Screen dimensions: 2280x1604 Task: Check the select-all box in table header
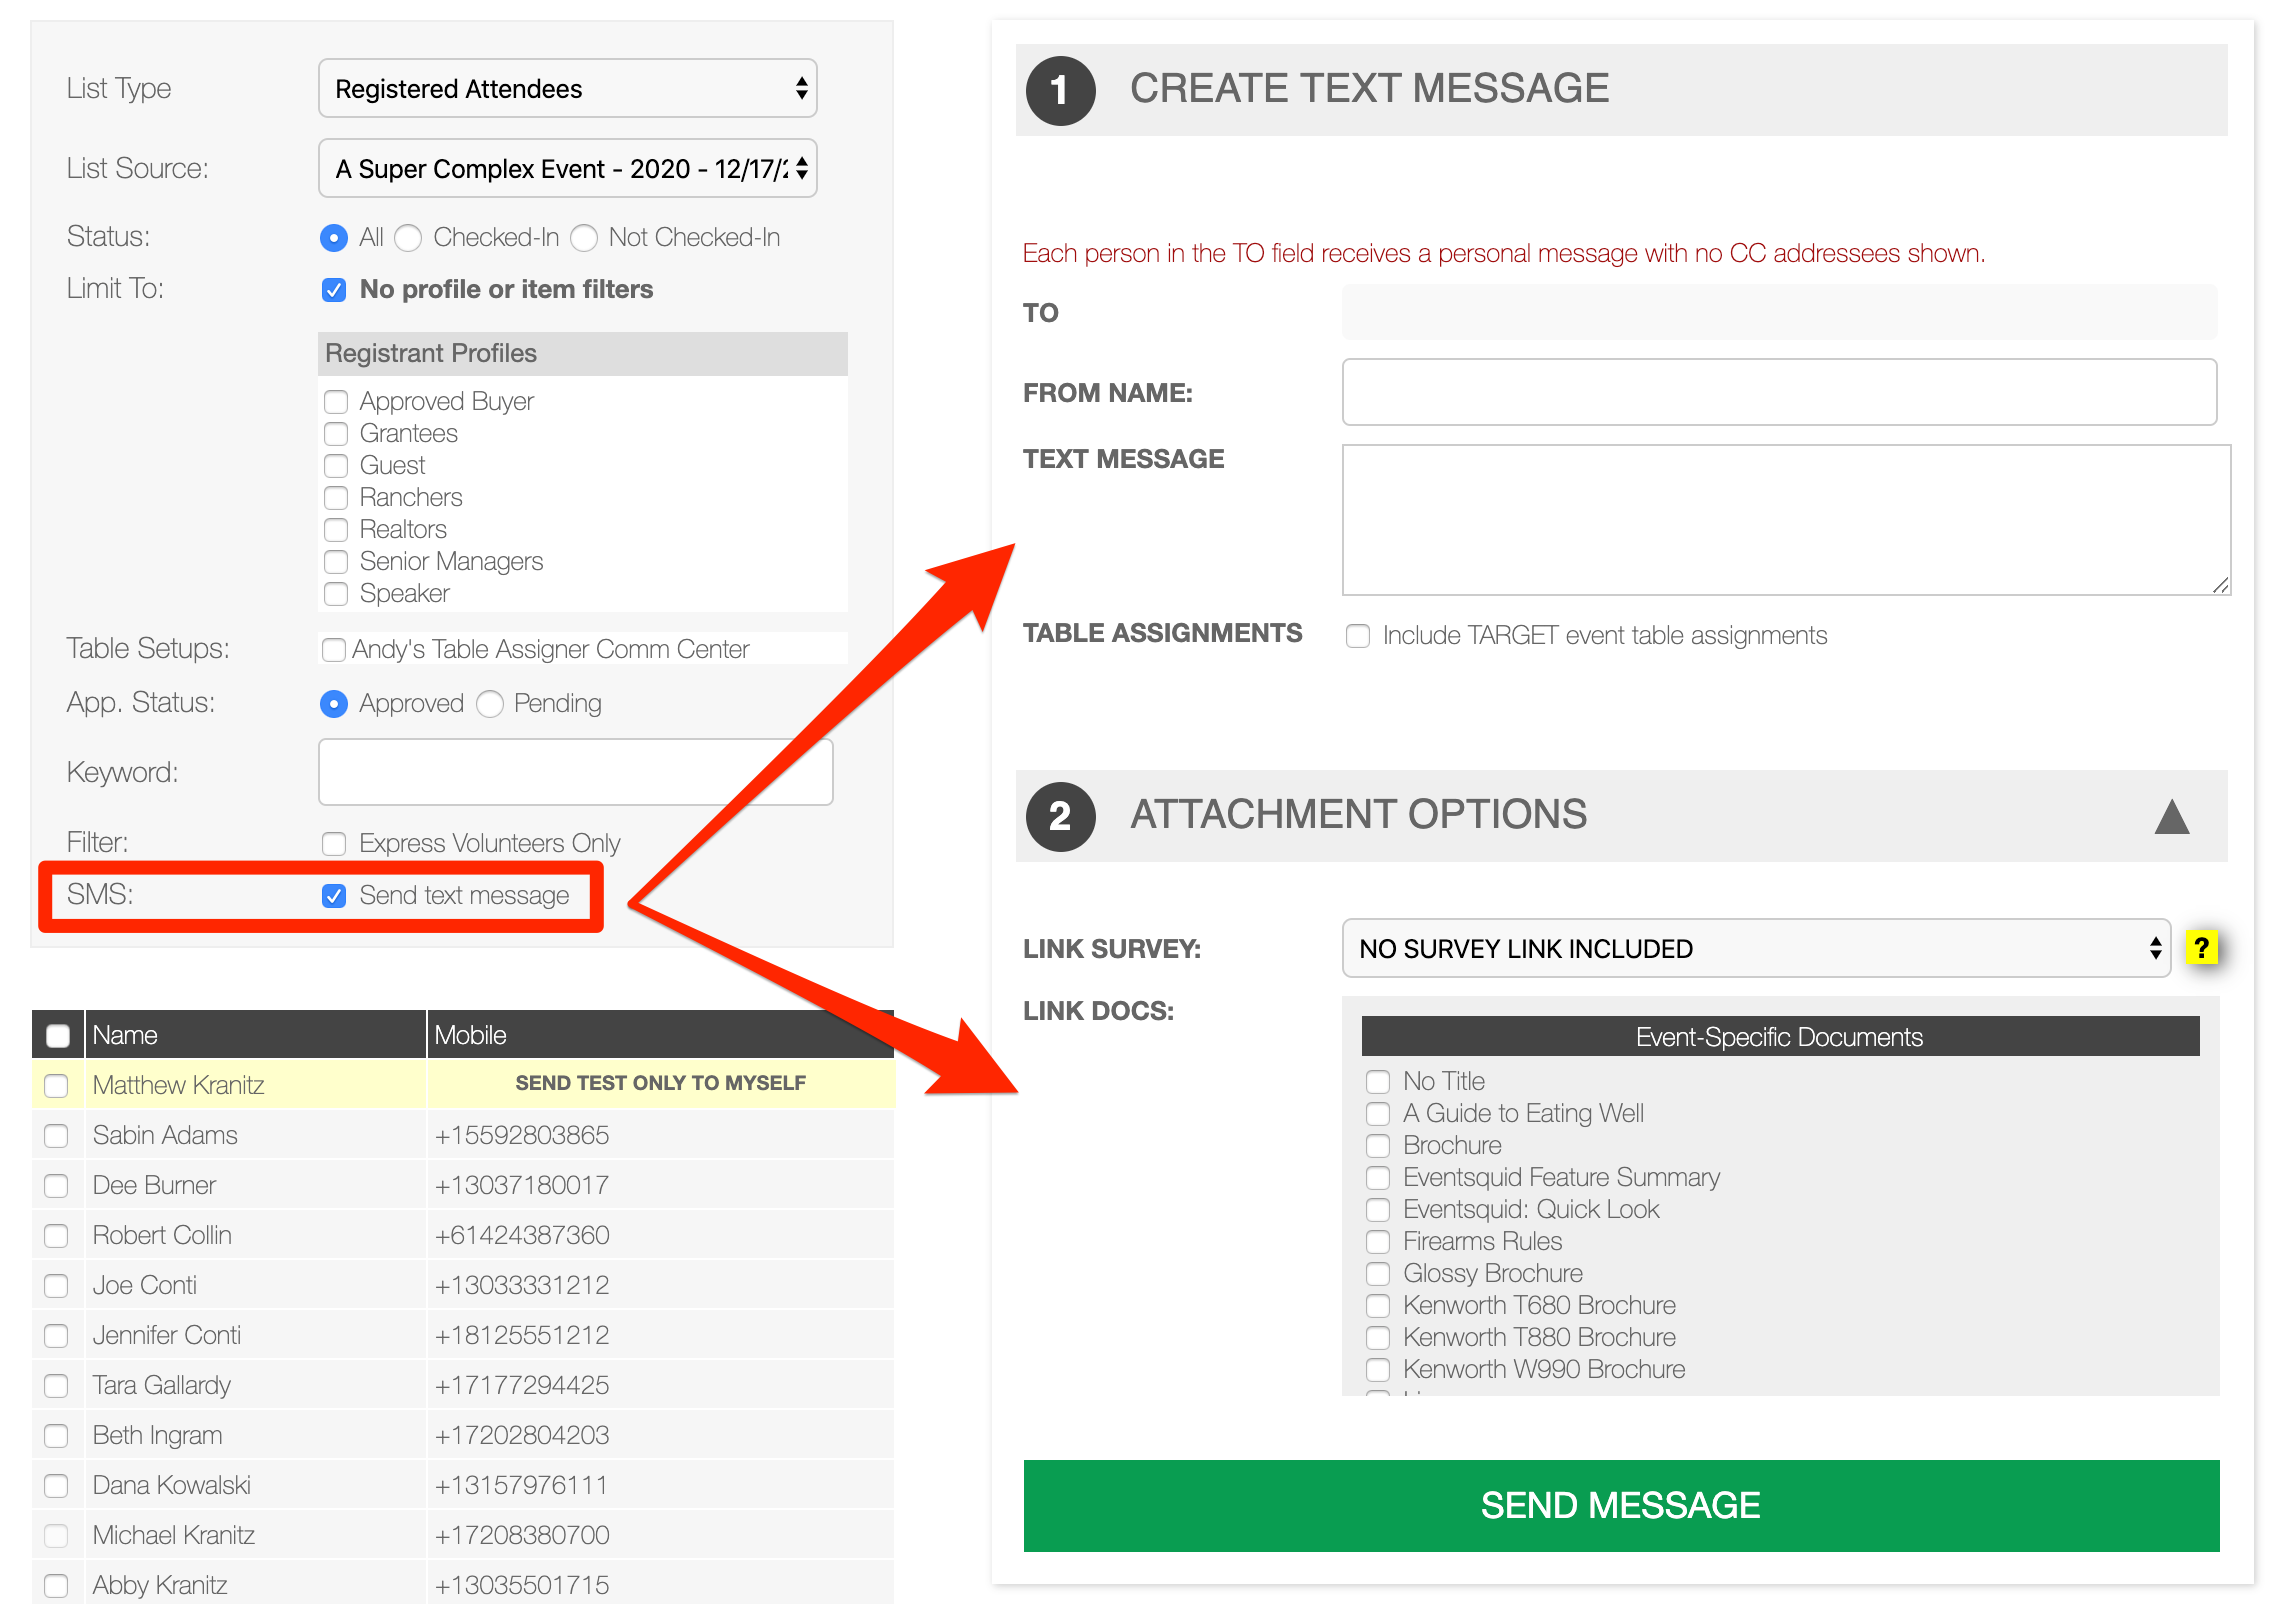(x=58, y=1036)
